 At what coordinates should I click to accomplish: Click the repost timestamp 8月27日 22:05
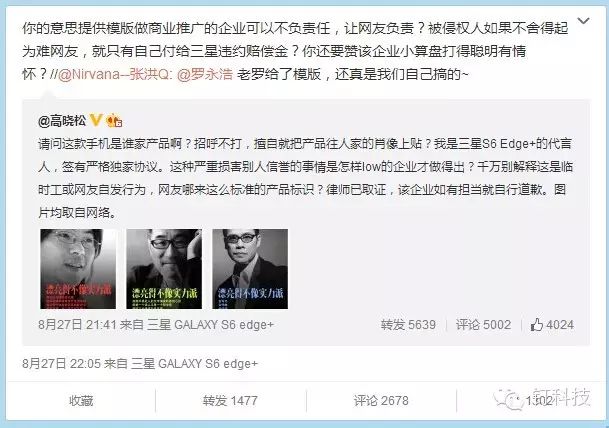(x=61, y=364)
